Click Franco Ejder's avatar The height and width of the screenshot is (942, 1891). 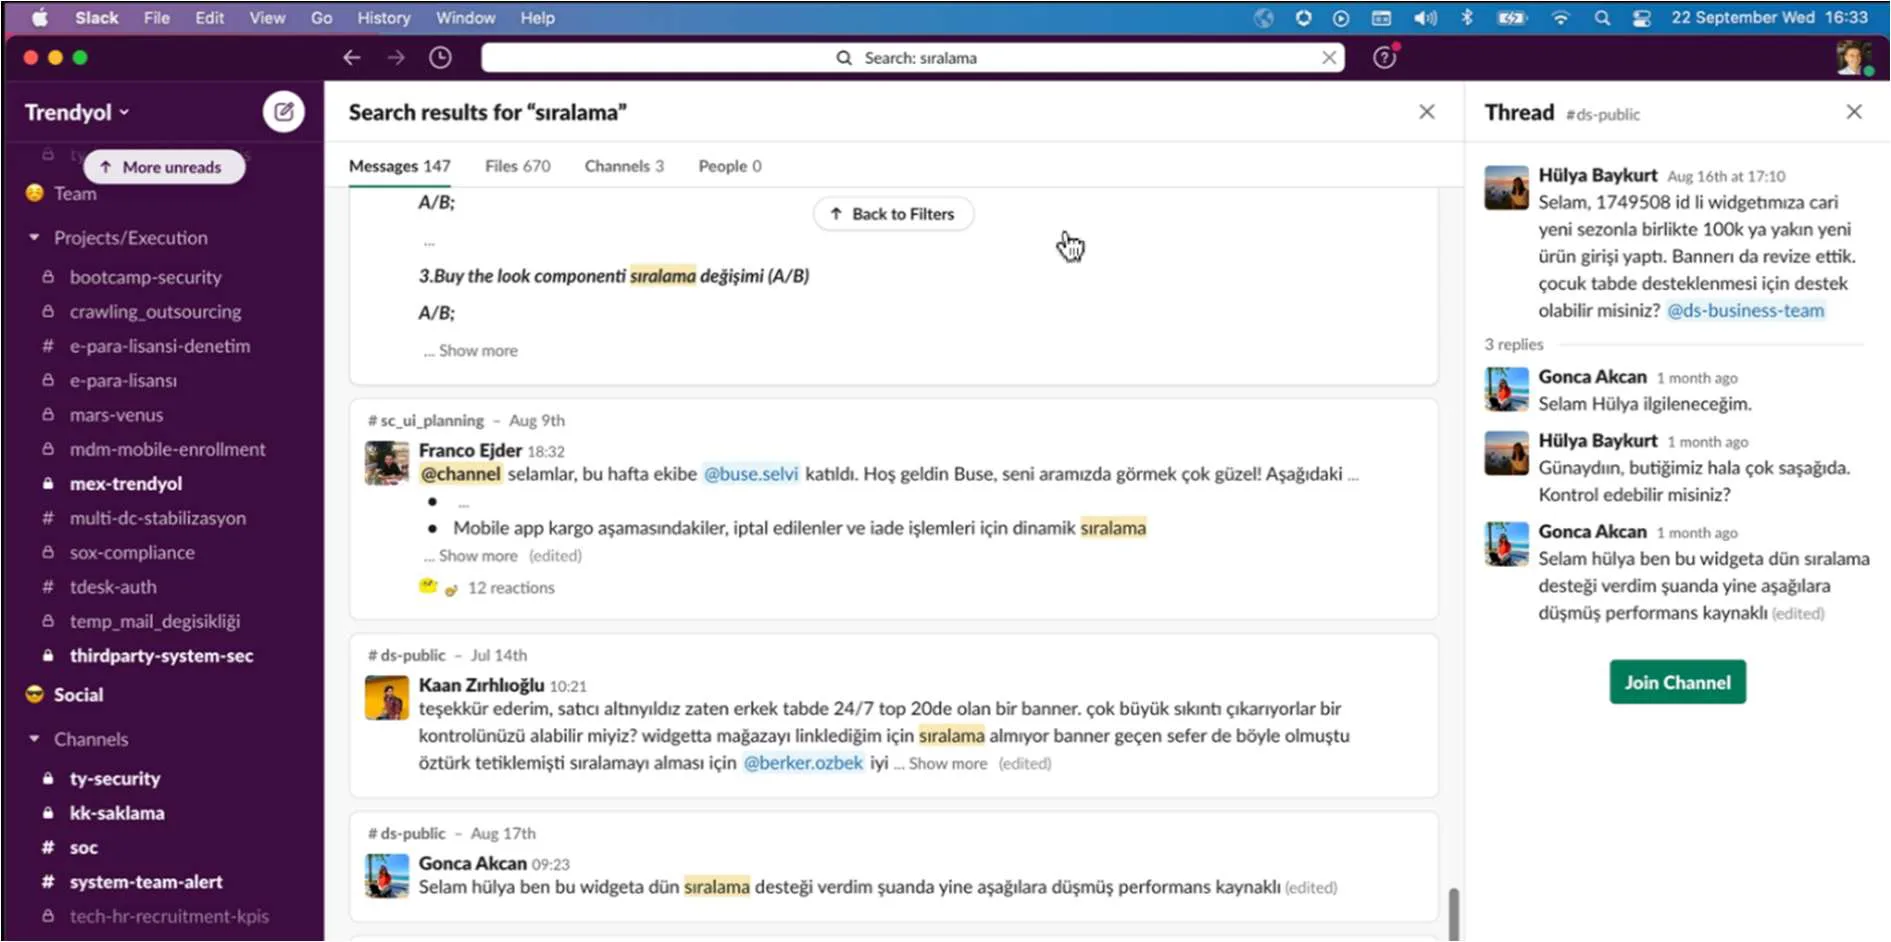pos(387,463)
